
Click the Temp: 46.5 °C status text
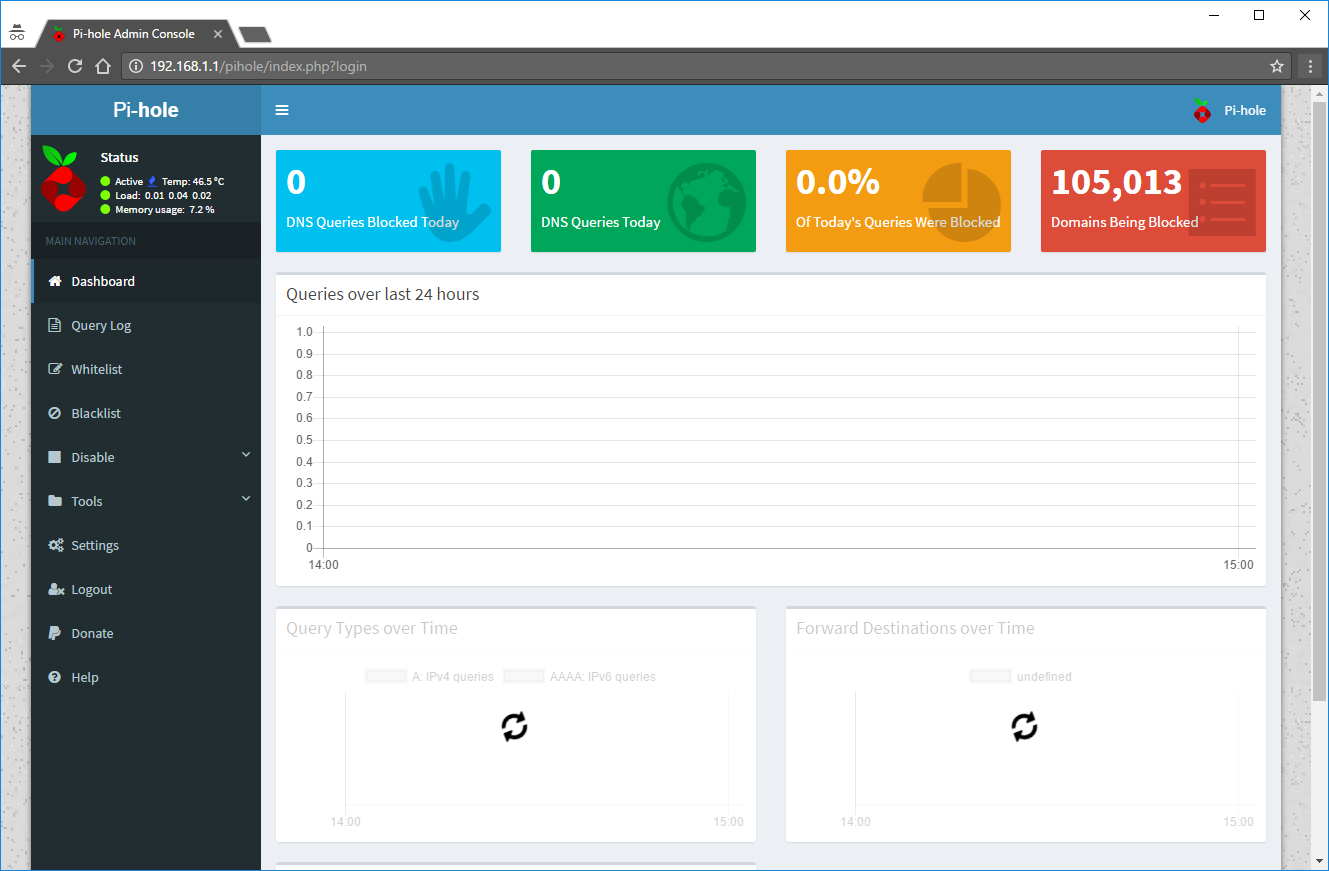coord(193,182)
